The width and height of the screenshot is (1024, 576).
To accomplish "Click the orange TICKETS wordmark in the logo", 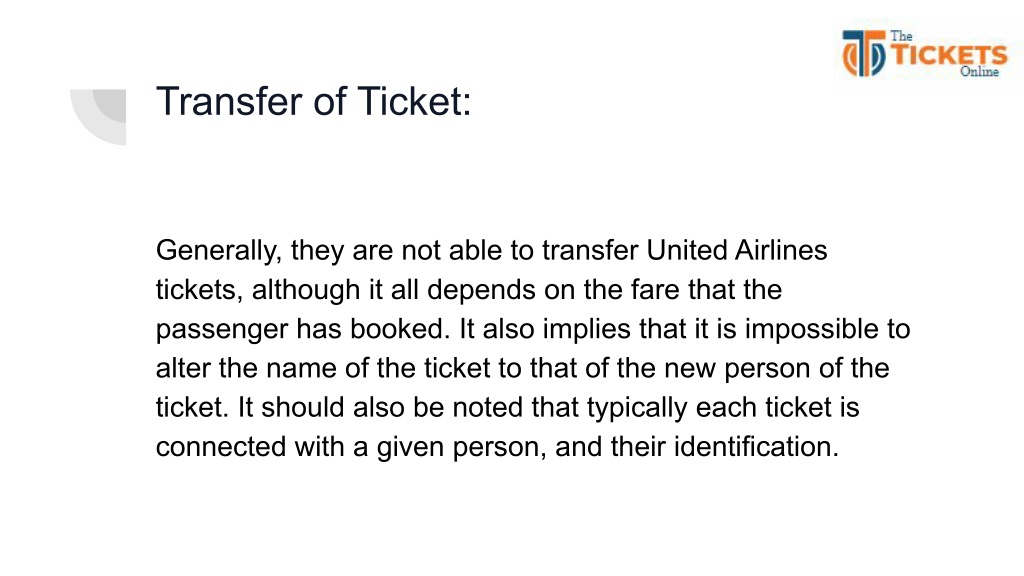I will (950, 55).
